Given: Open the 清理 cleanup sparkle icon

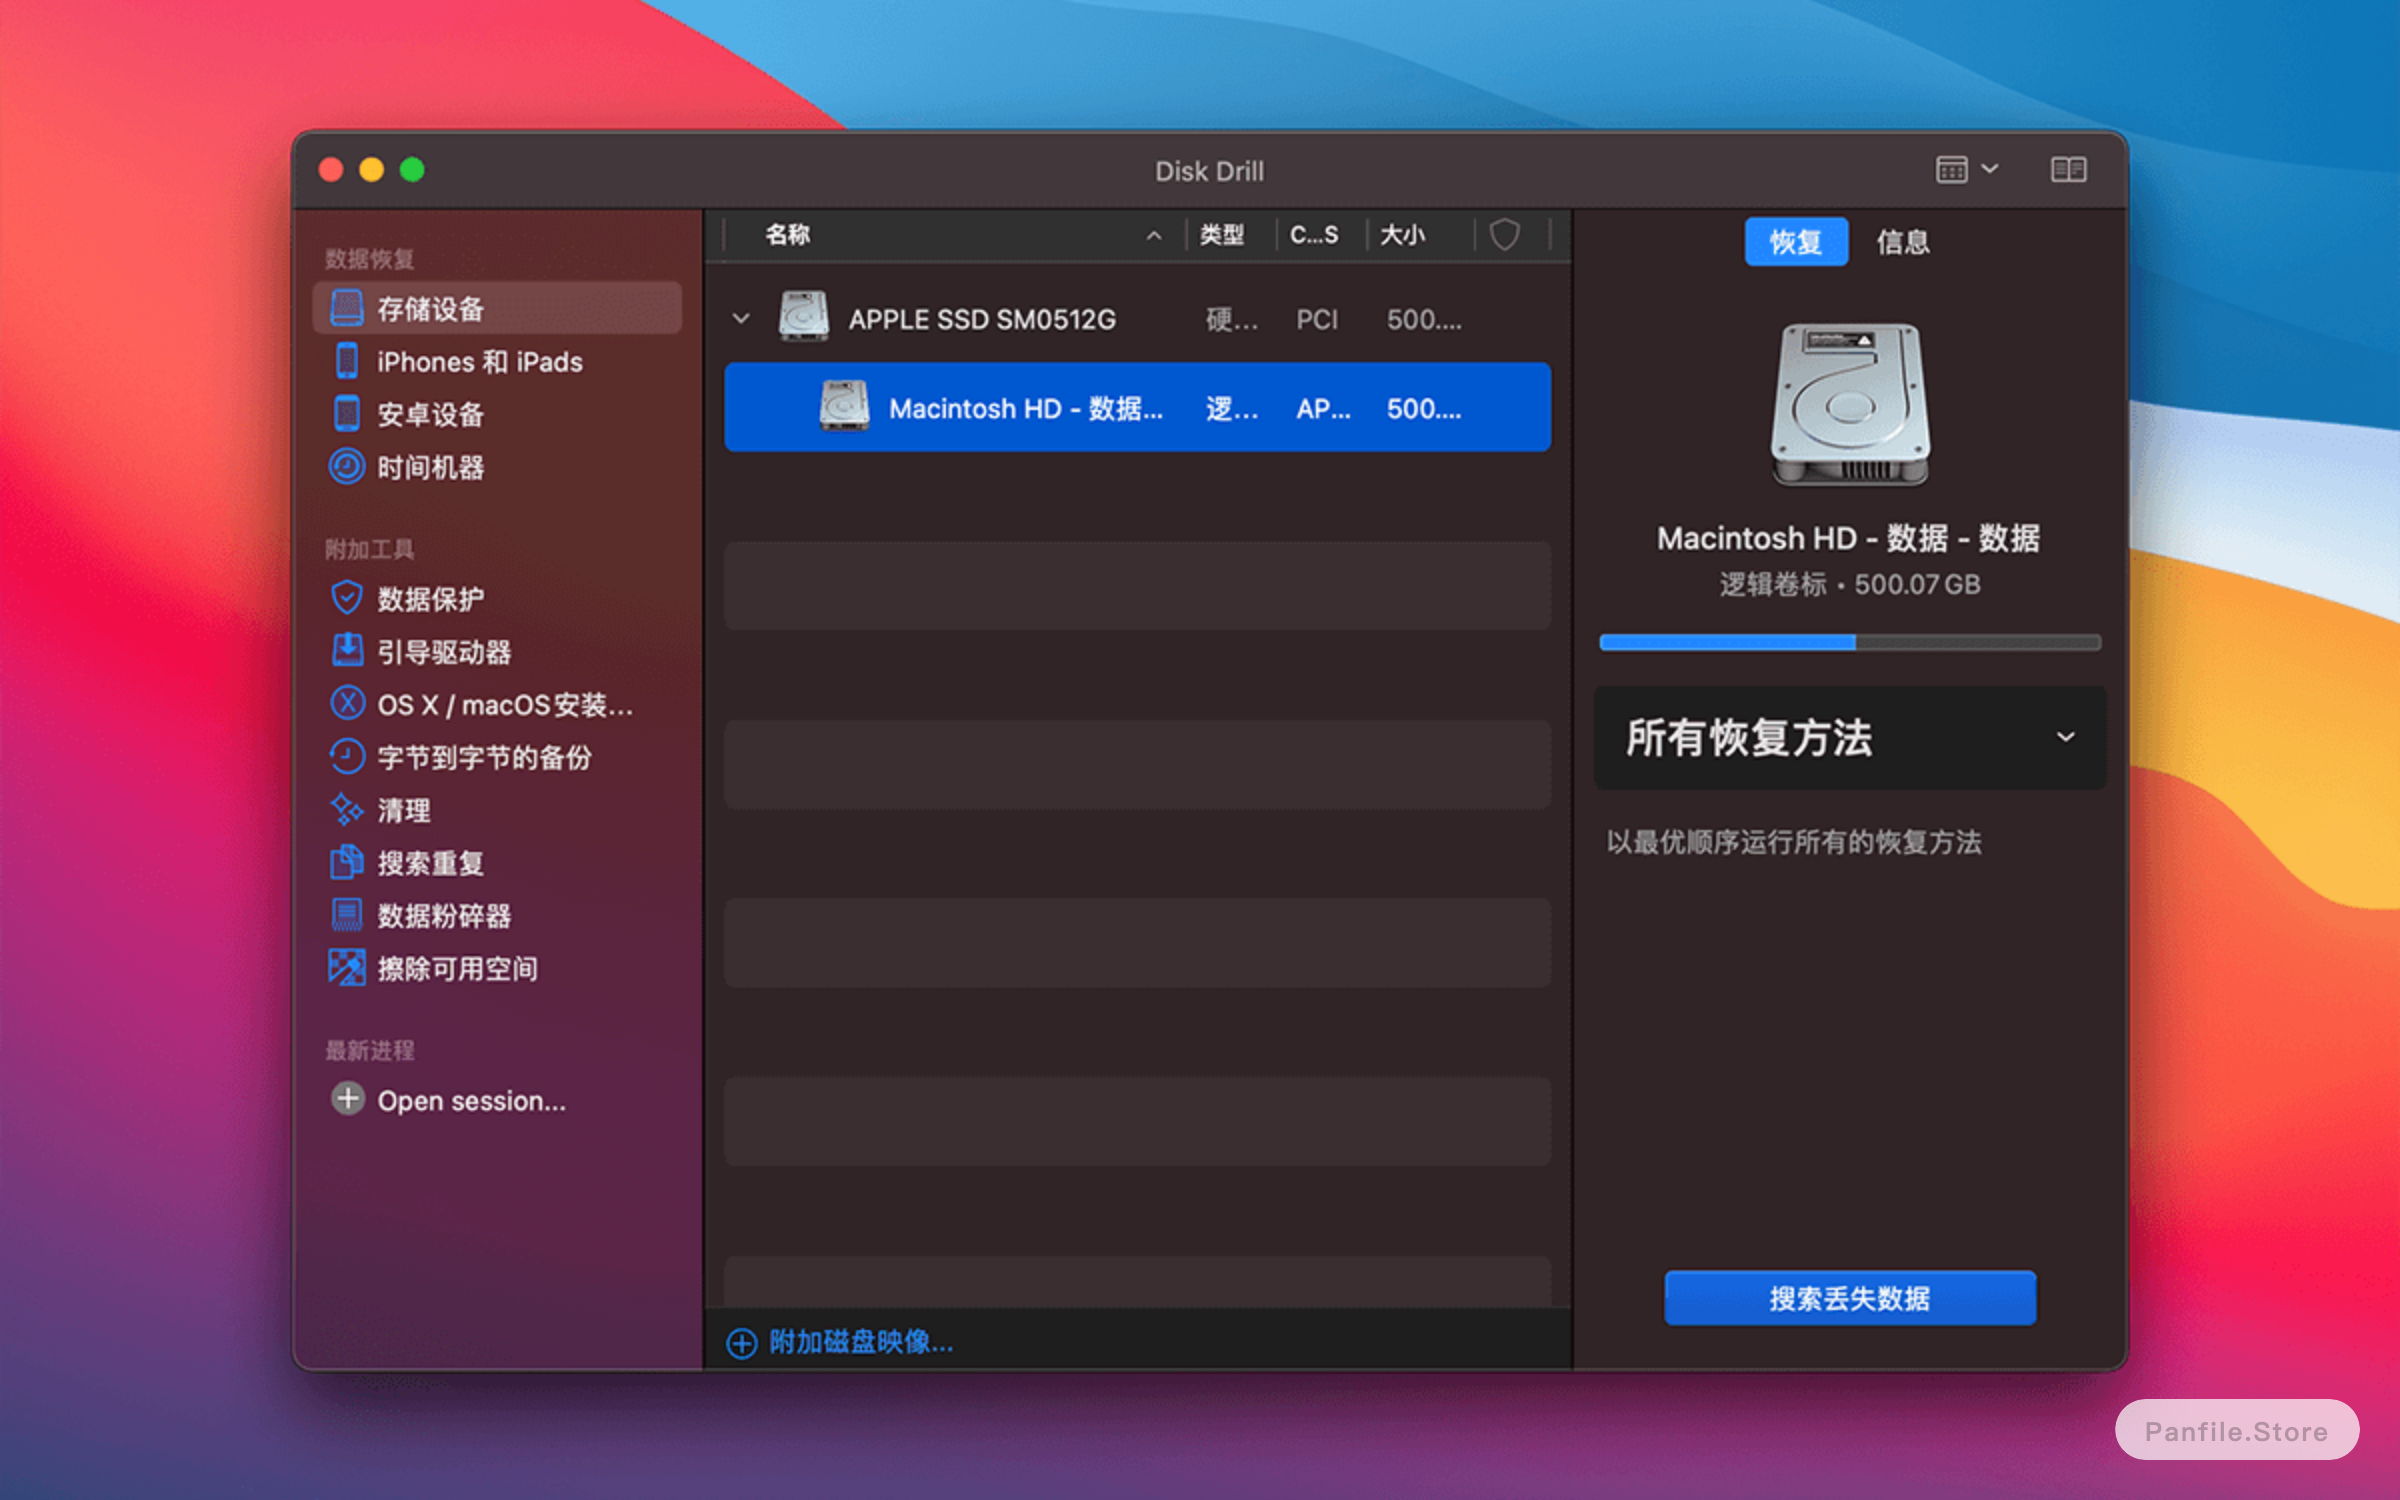Looking at the screenshot, I should [x=347, y=810].
